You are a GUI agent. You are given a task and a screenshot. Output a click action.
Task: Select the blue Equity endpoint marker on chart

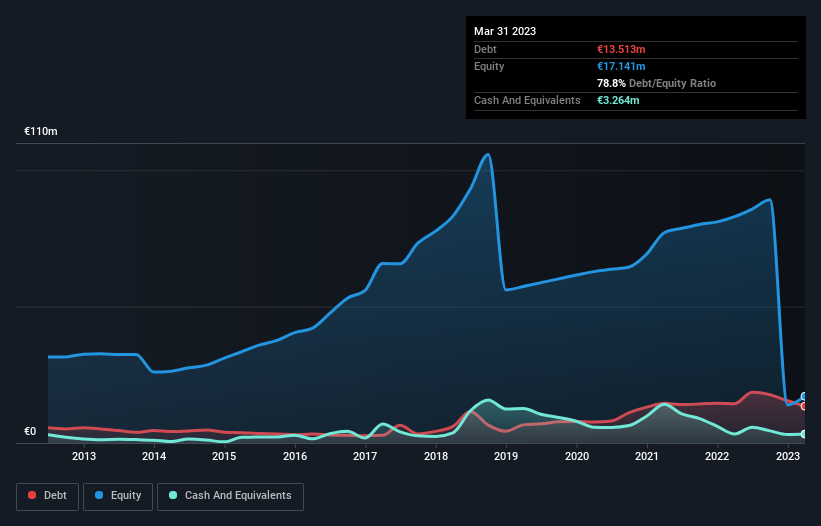pyautogui.click(x=804, y=397)
